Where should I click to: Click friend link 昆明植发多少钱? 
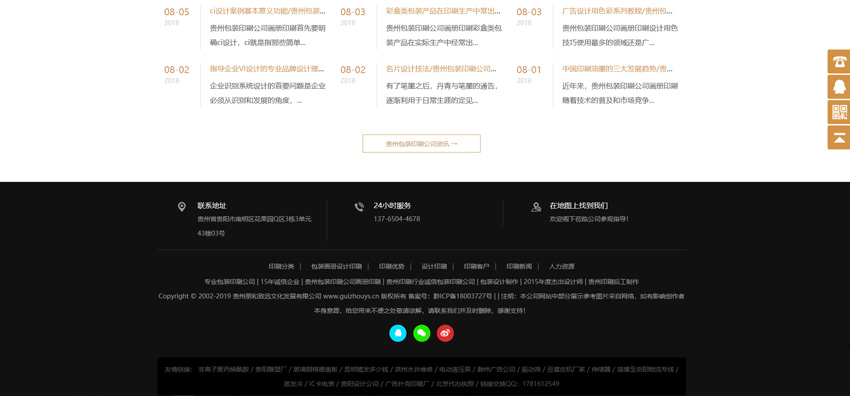click(x=366, y=369)
